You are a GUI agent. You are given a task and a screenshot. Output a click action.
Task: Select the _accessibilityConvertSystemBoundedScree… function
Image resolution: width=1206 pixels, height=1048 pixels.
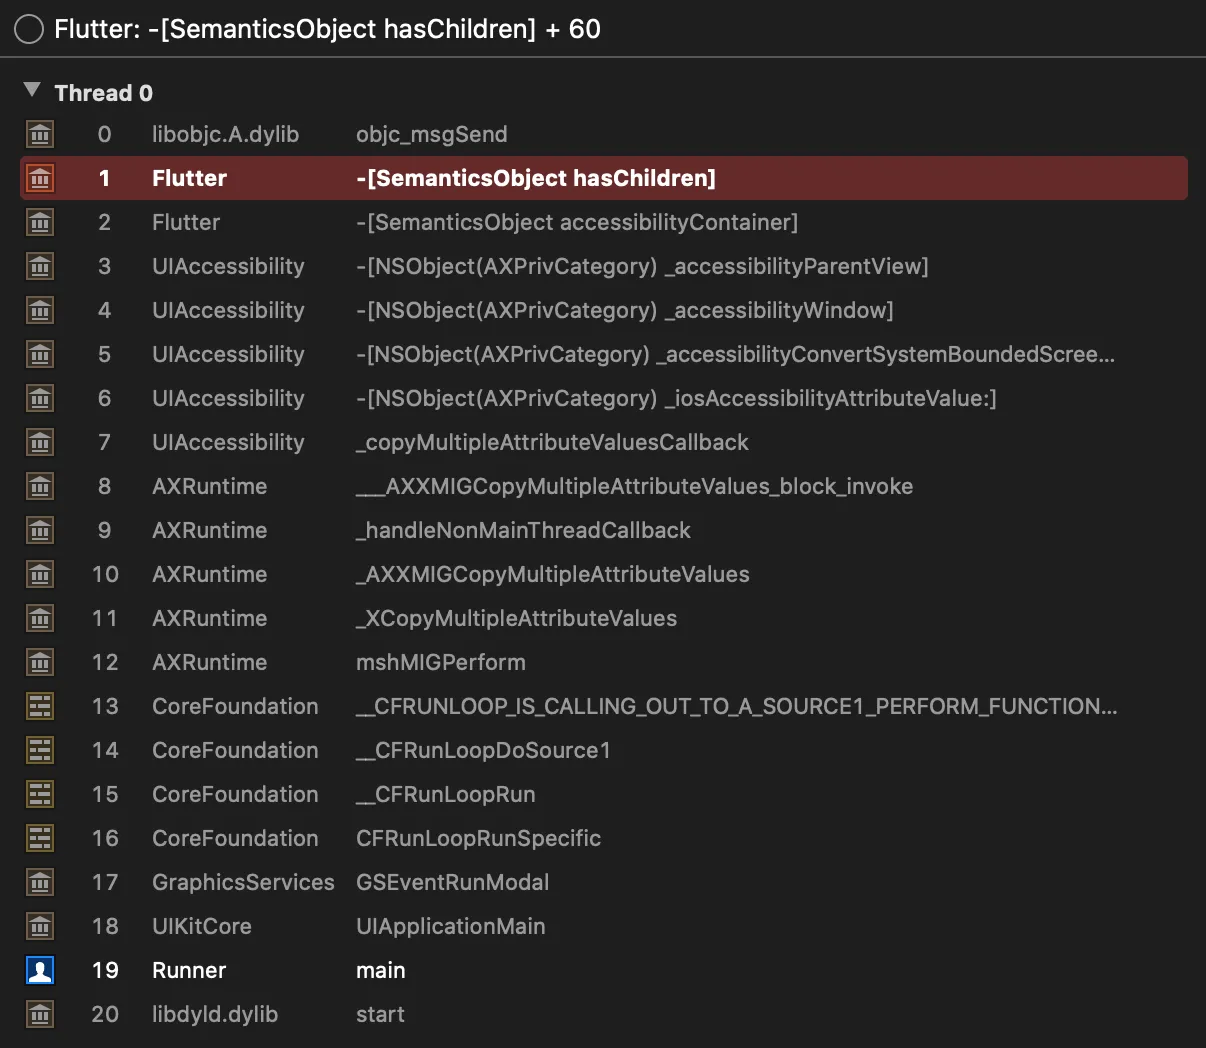click(736, 355)
